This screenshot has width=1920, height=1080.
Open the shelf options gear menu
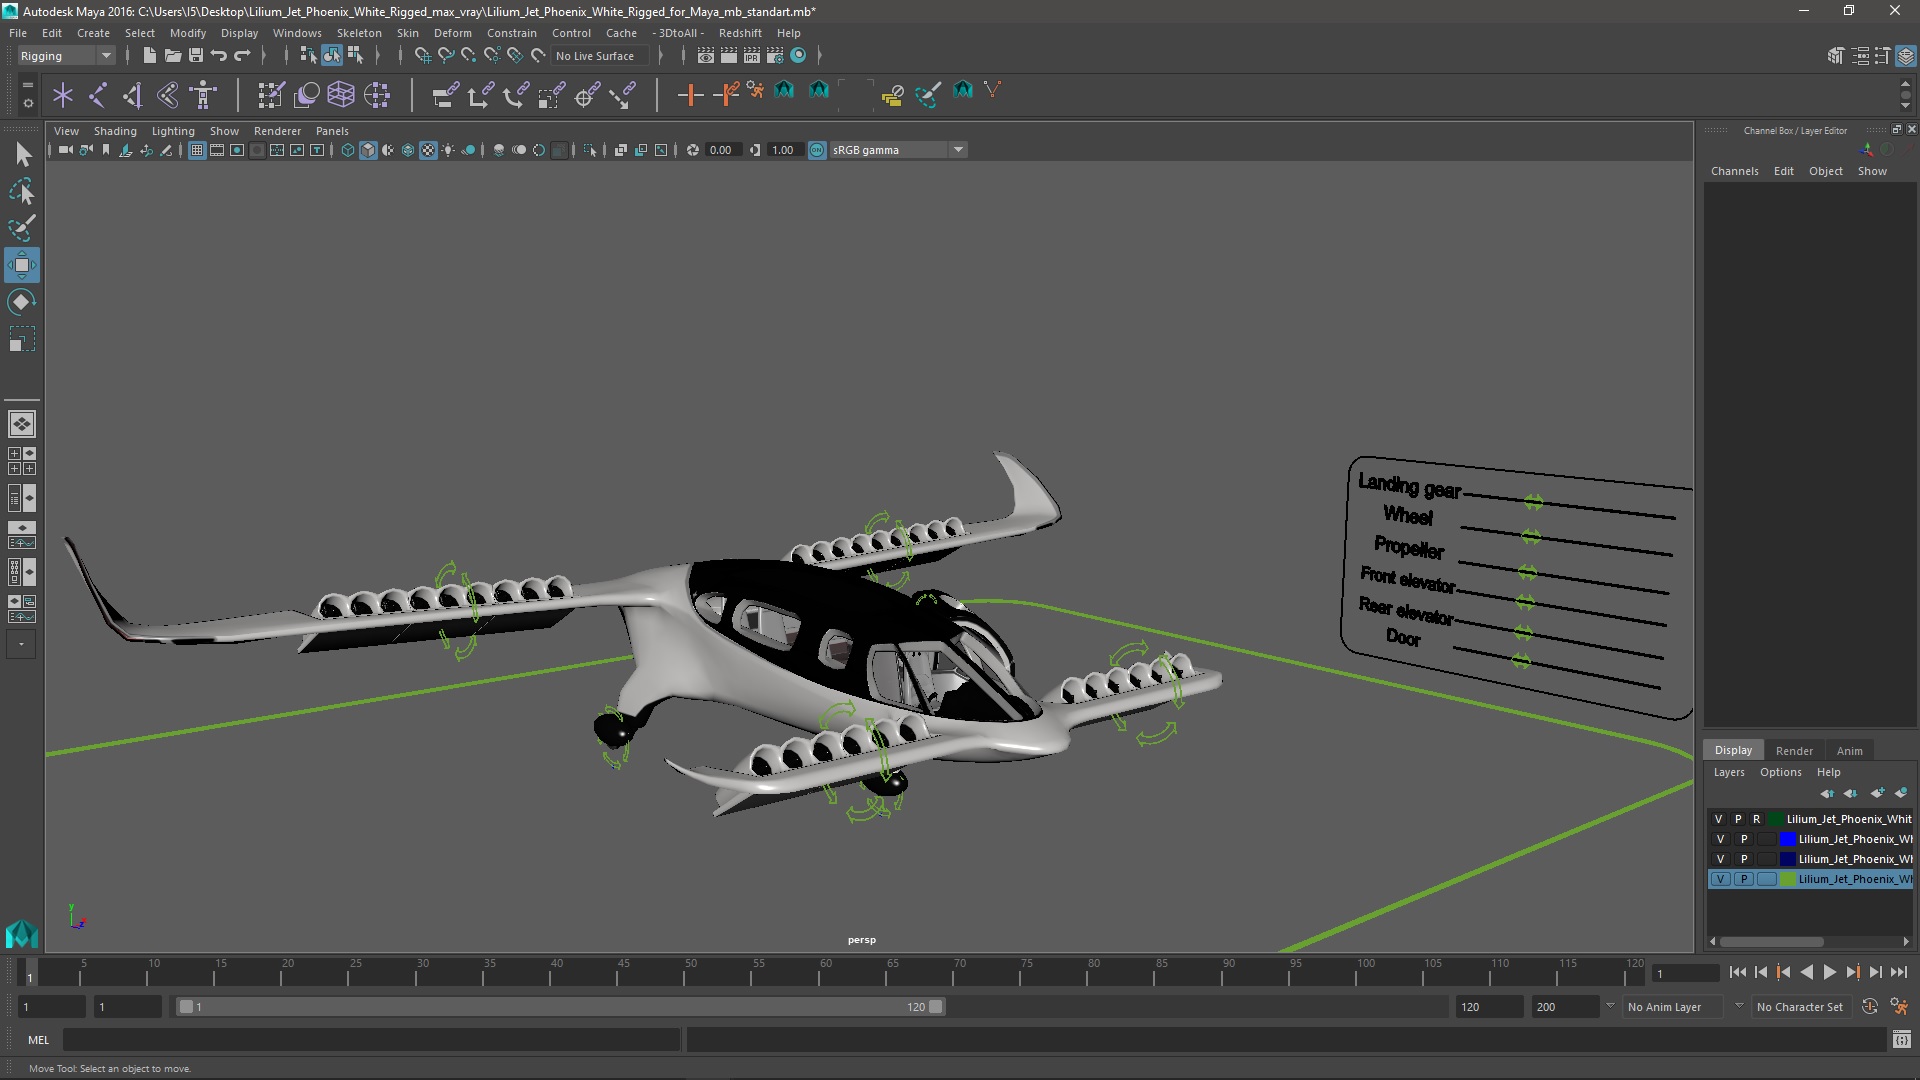click(x=27, y=102)
